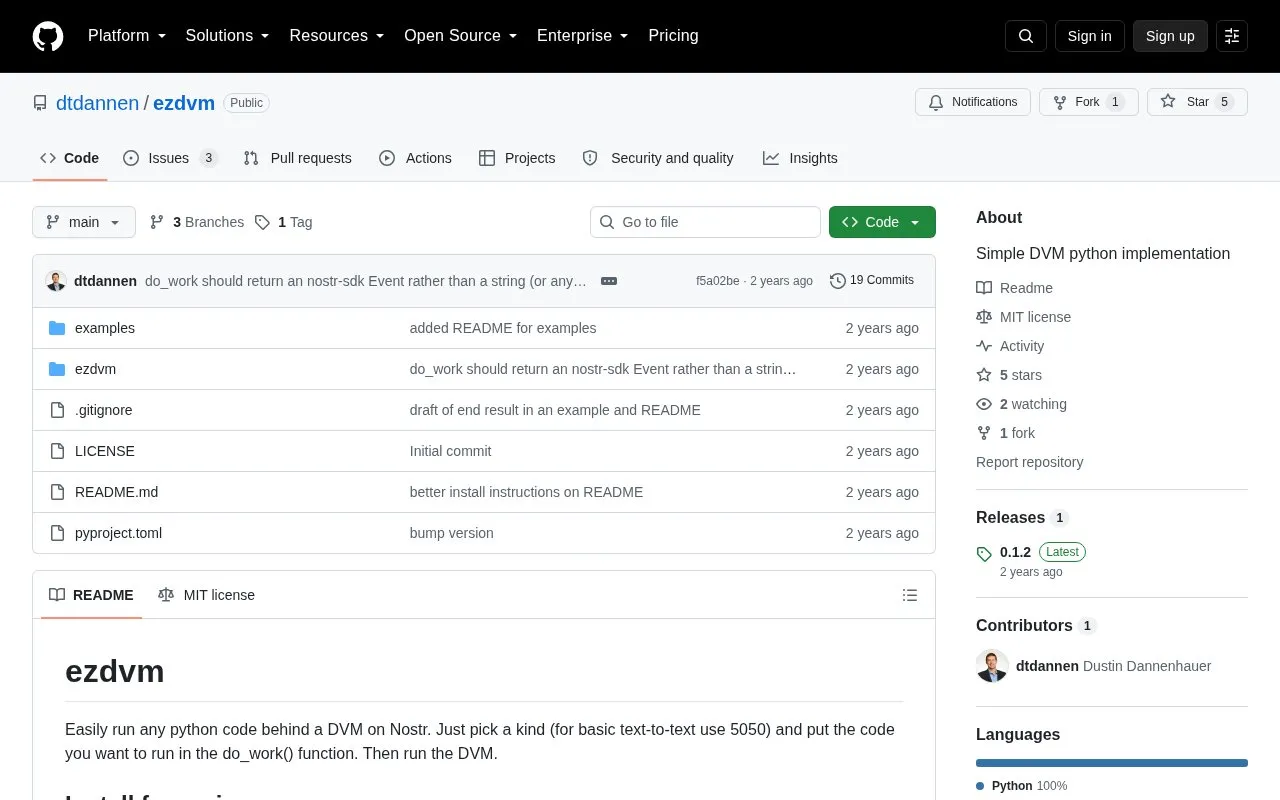
Task: Click the Notifications bell button
Action: point(973,102)
